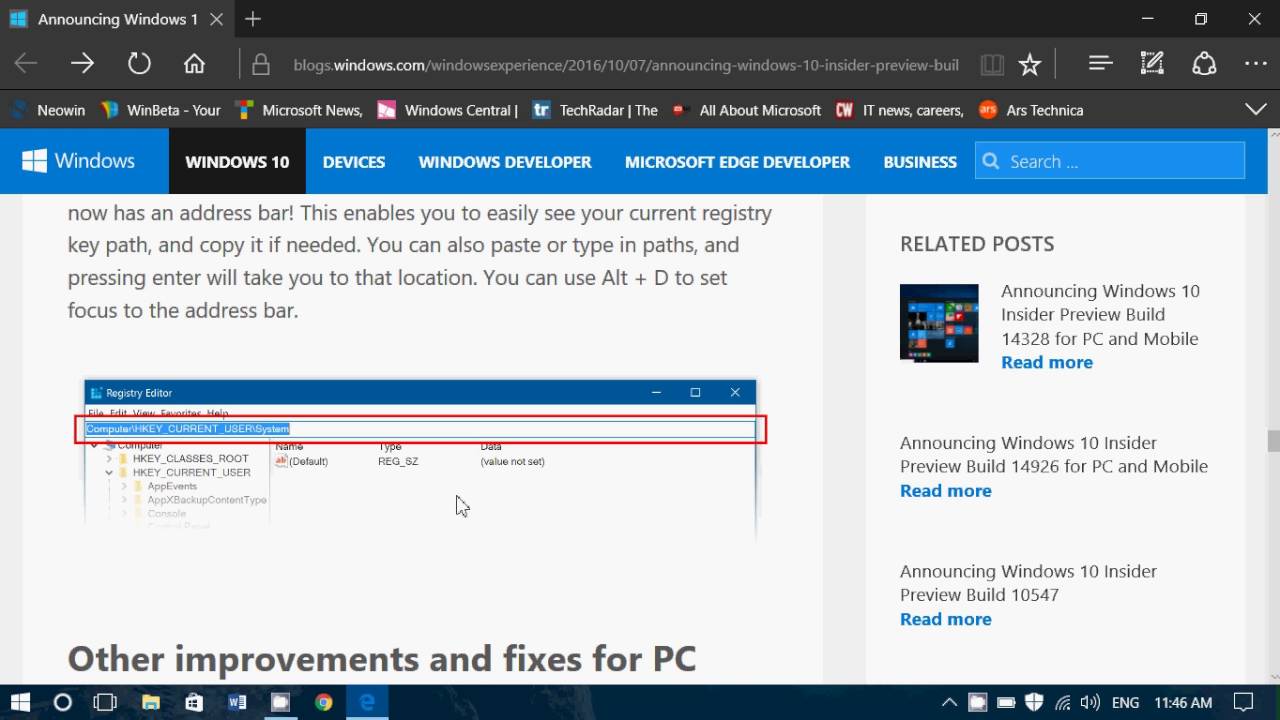Open Microsoft News favorite
The image size is (1280, 720).
tap(299, 110)
